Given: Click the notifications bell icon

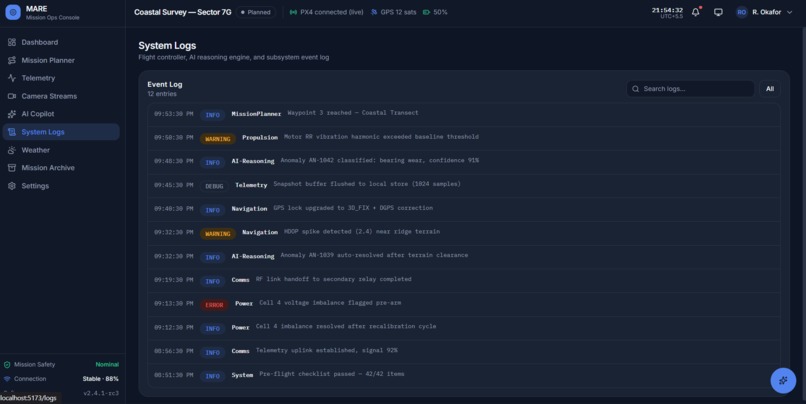Looking at the screenshot, I should 695,12.
